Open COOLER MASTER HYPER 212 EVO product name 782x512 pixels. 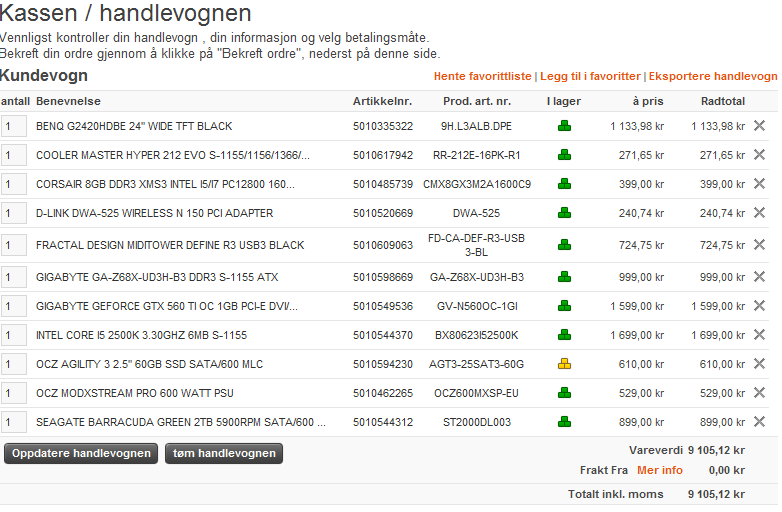coord(173,155)
